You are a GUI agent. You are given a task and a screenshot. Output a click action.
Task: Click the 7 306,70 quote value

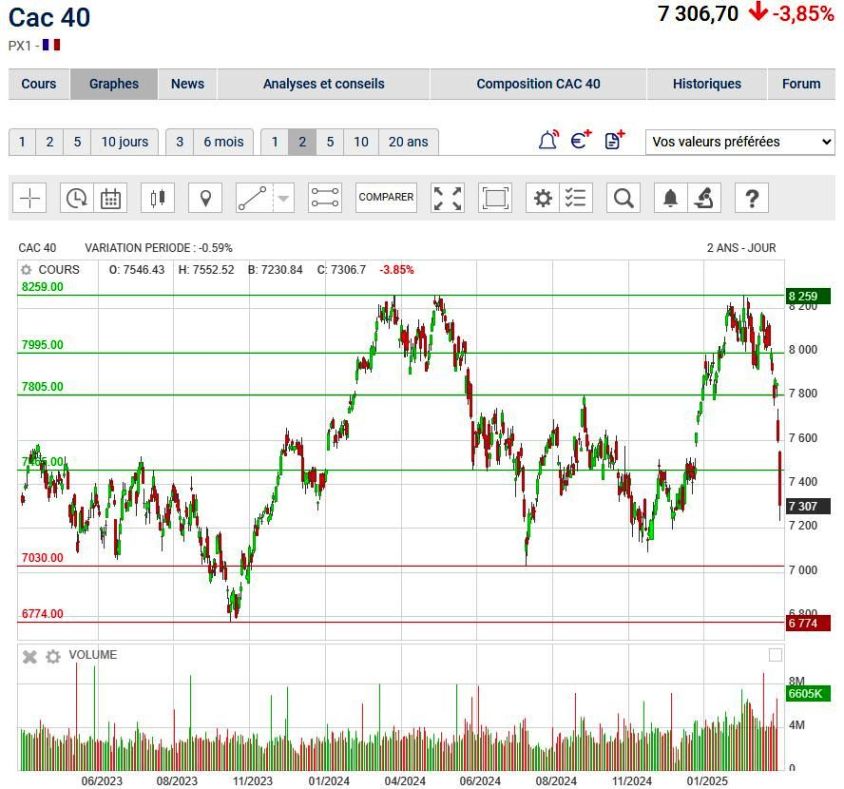(x=698, y=13)
